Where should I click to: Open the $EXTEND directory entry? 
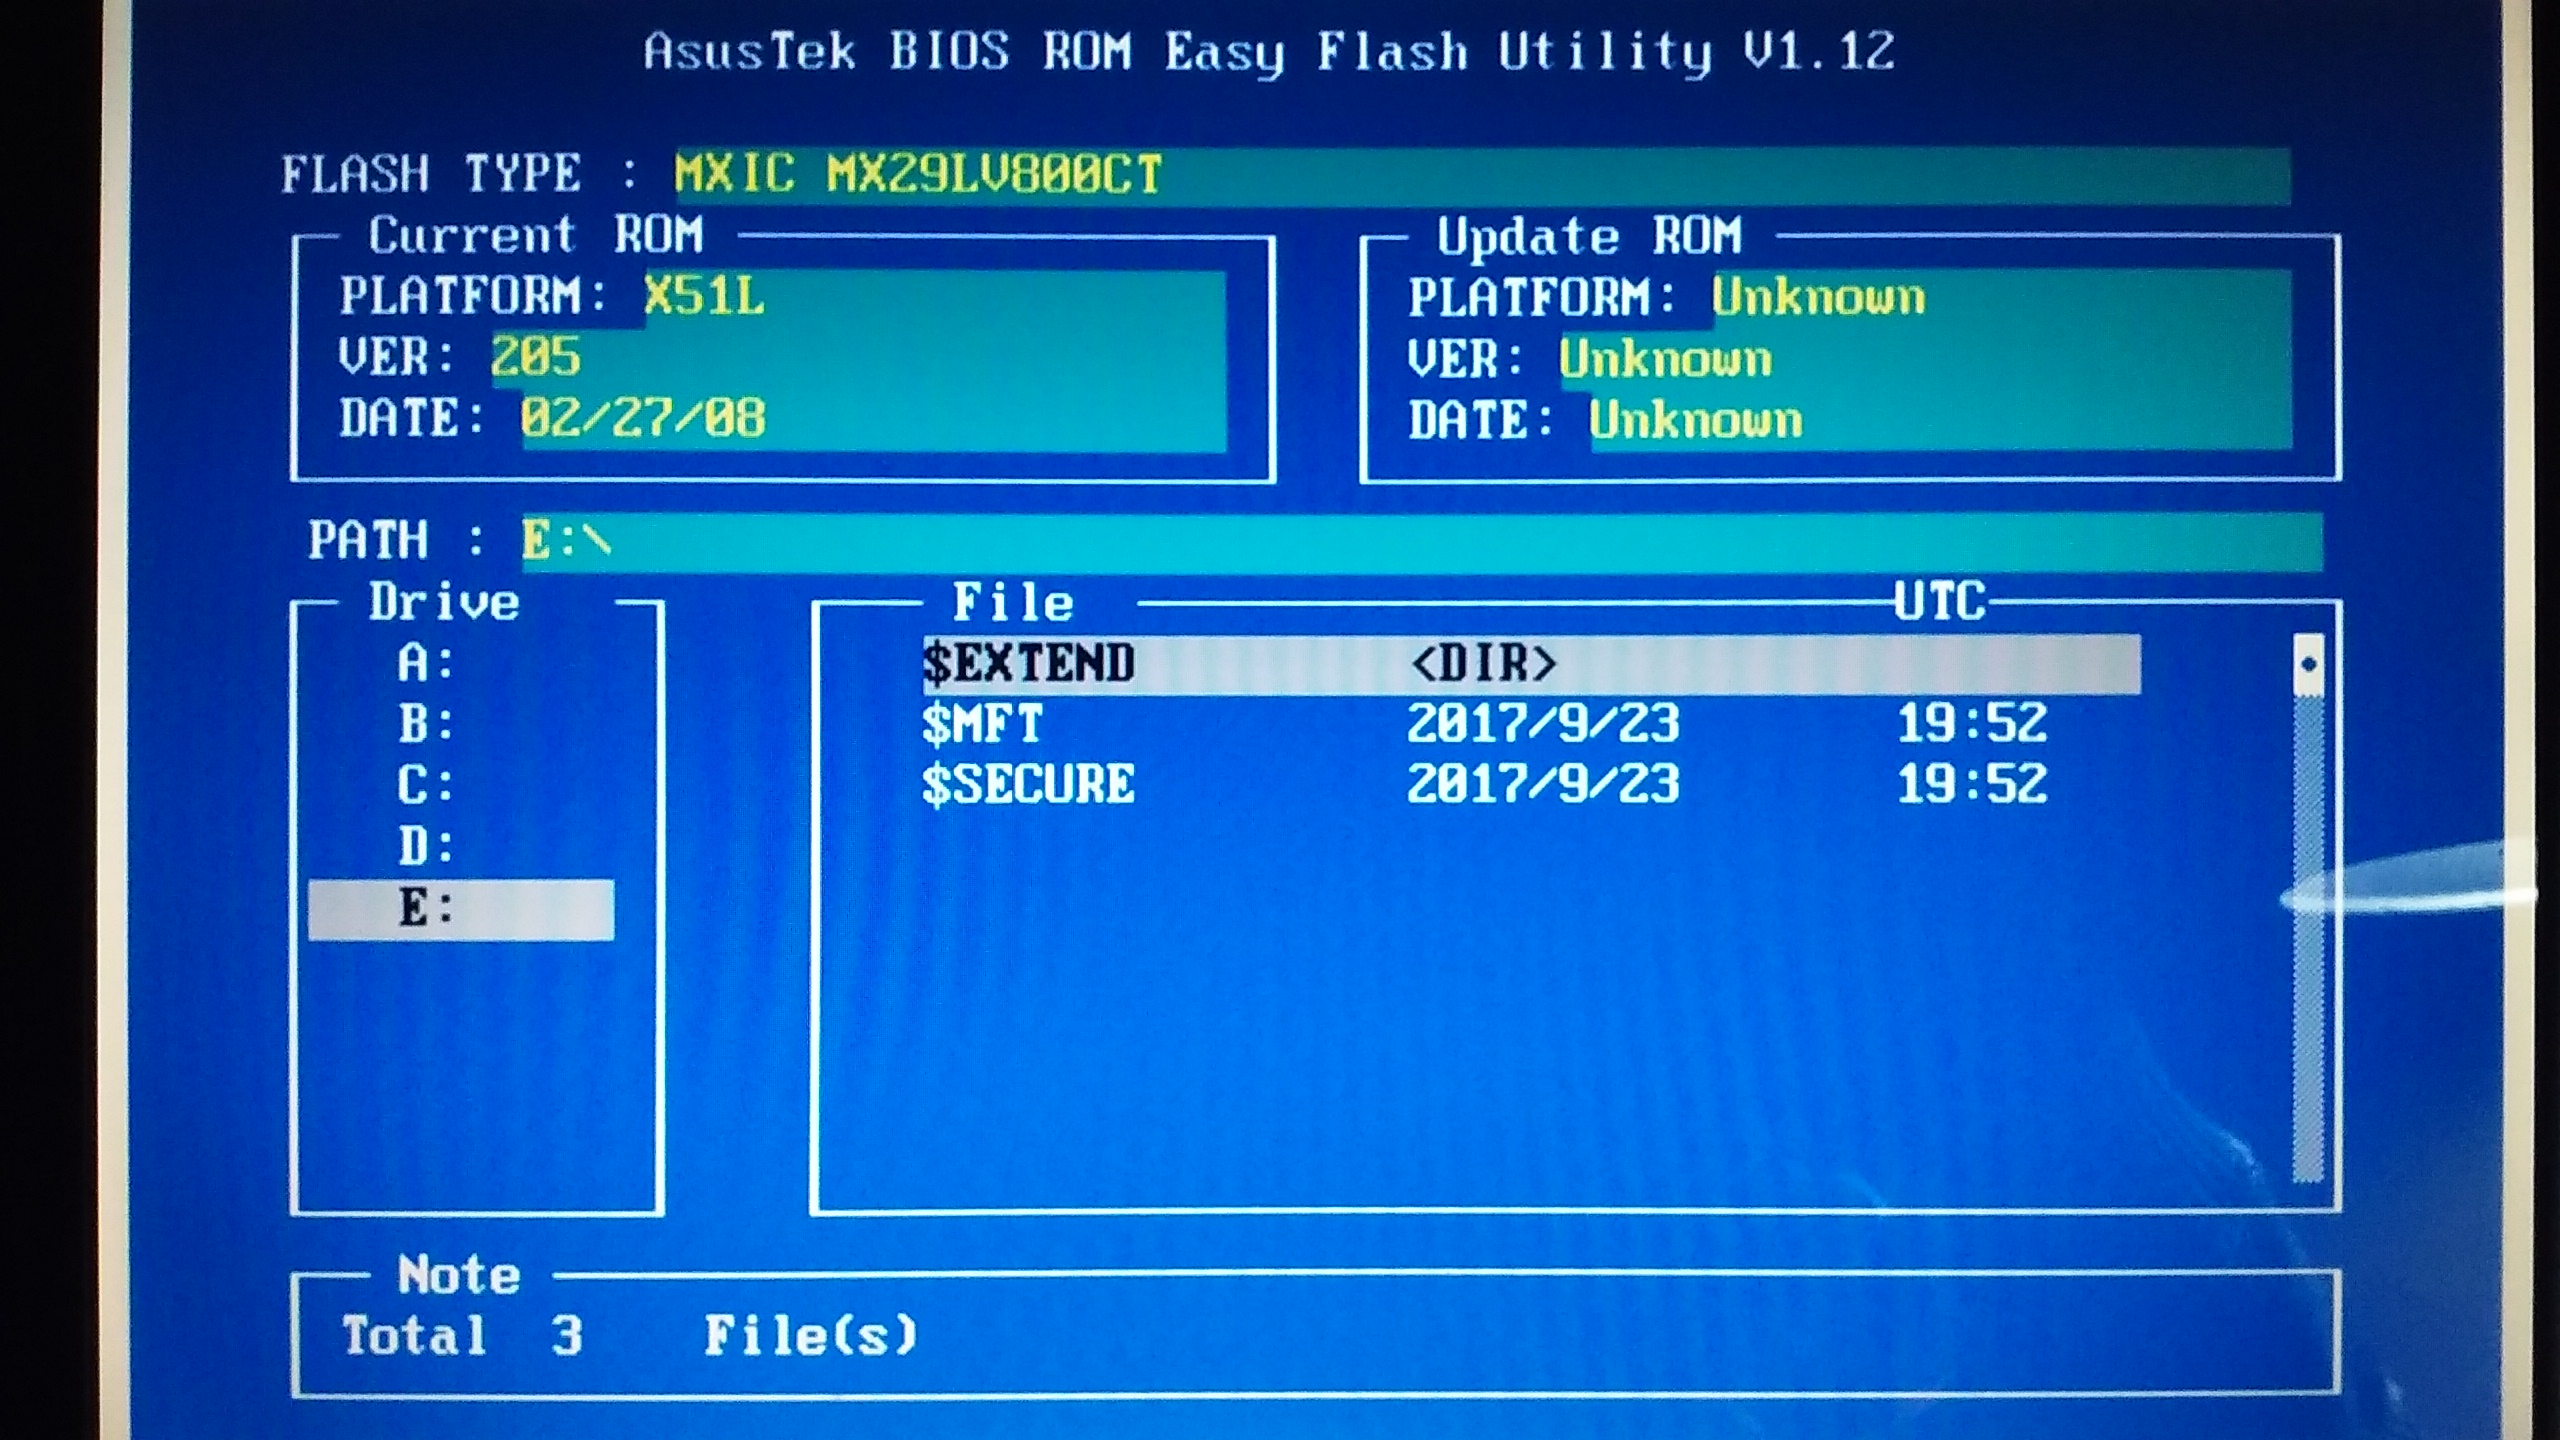pyautogui.click(x=1028, y=664)
